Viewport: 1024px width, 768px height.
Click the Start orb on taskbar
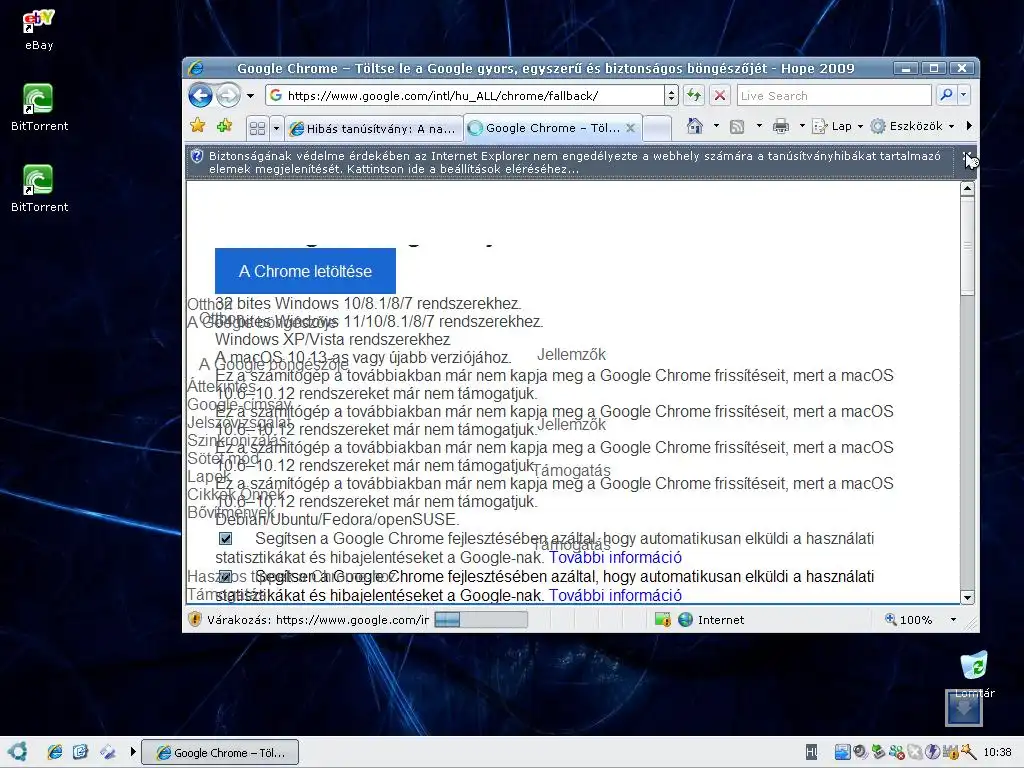click(x=17, y=752)
